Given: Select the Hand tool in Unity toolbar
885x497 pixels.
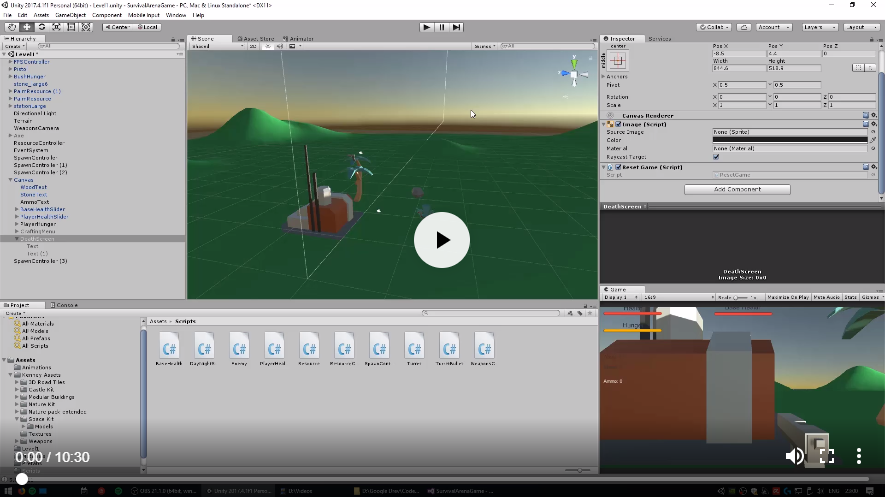Looking at the screenshot, I should tap(11, 27).
